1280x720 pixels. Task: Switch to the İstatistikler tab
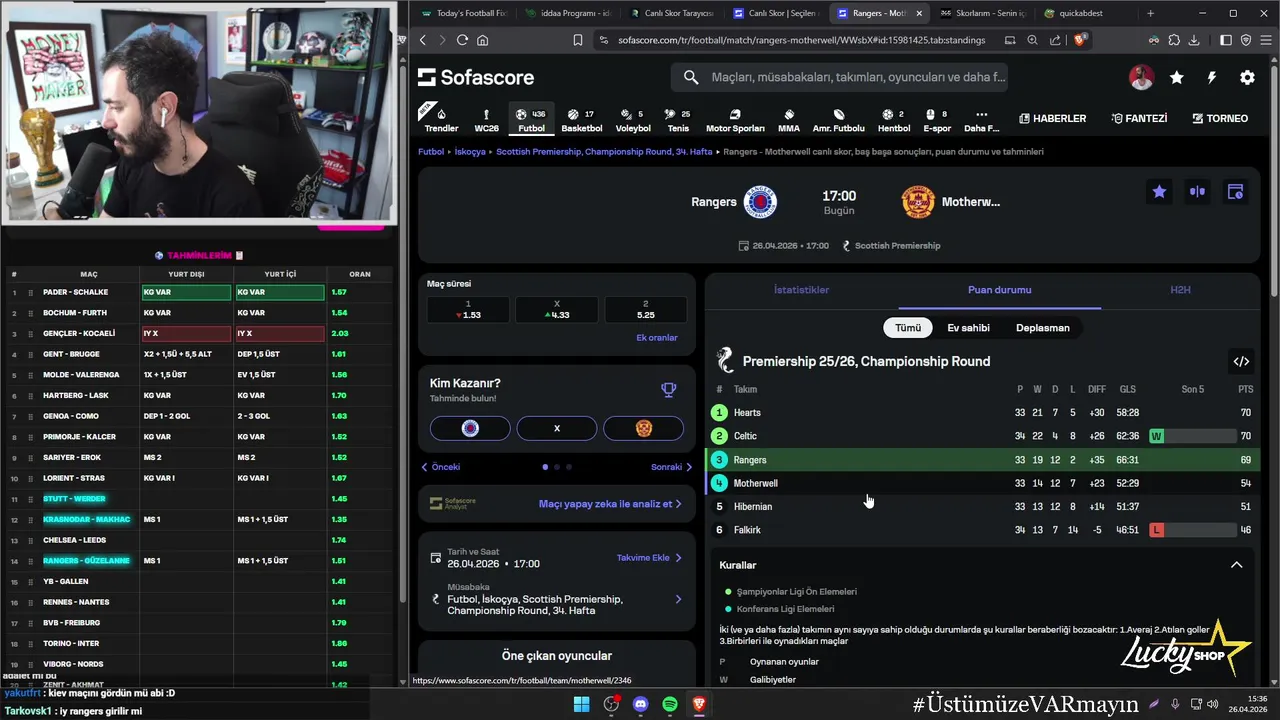click(x=801, y=290)
